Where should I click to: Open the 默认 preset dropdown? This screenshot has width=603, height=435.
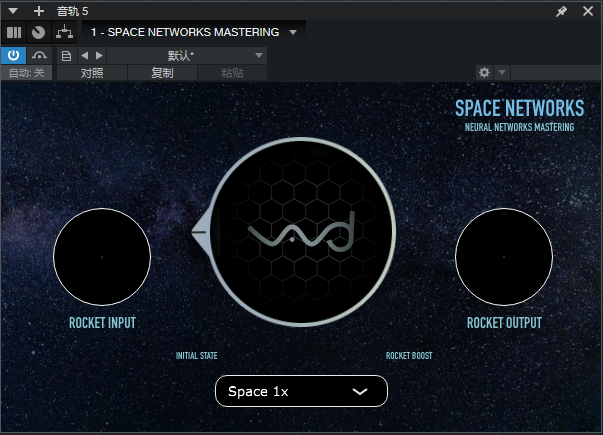coord(188,55)
